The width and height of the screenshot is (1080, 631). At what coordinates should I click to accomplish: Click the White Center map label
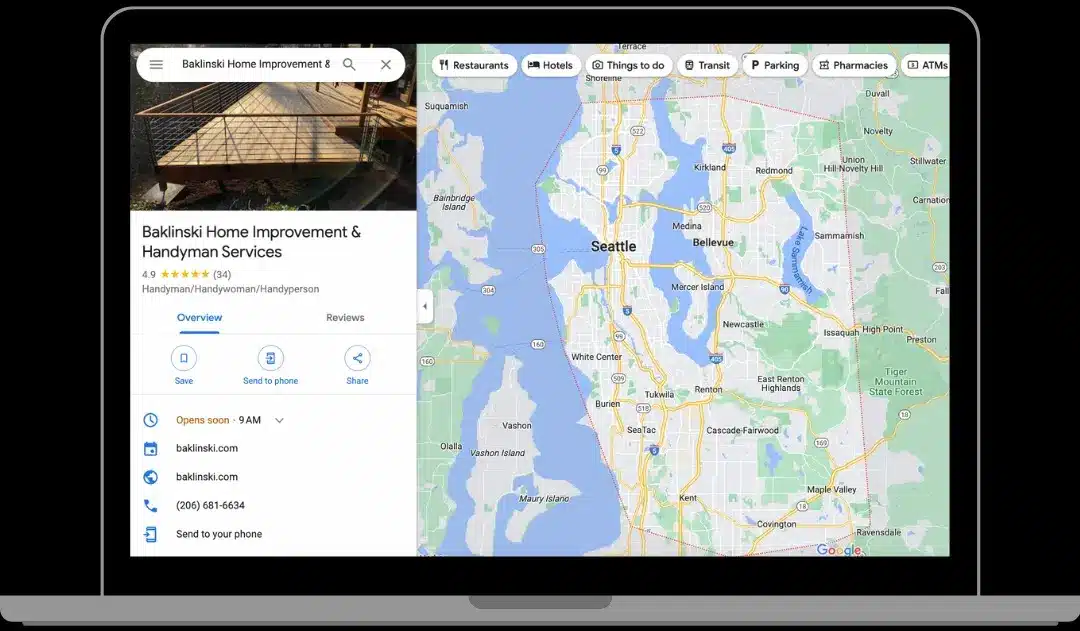(x=596, y=357)
